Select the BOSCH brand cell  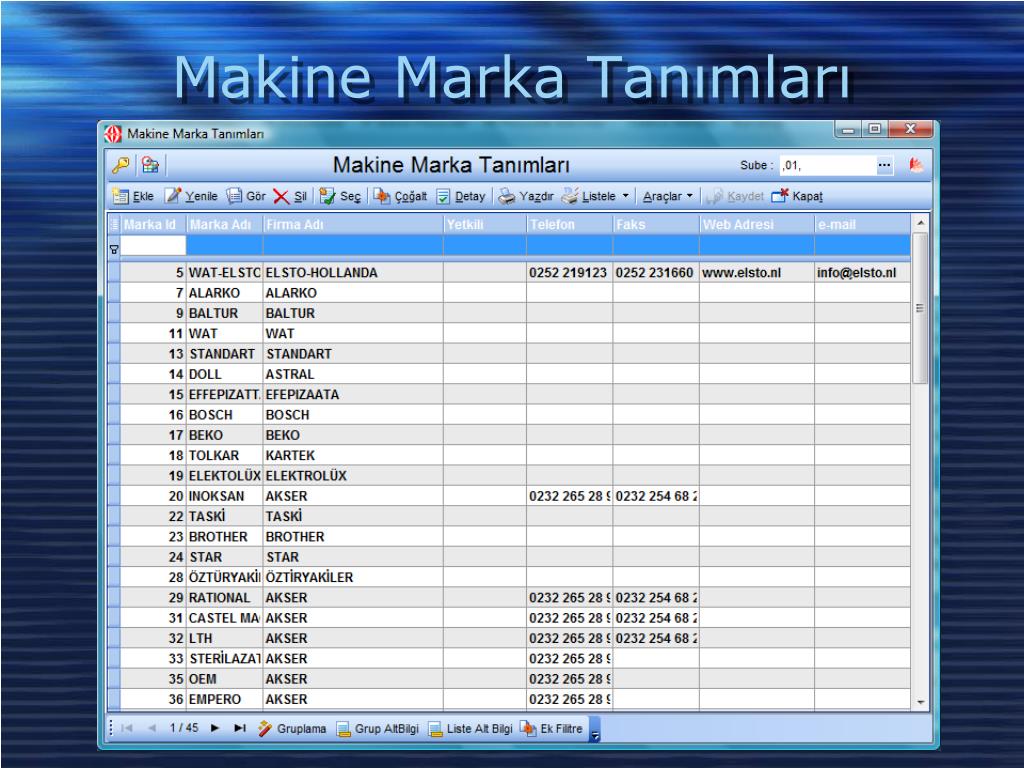click(225, 415)
